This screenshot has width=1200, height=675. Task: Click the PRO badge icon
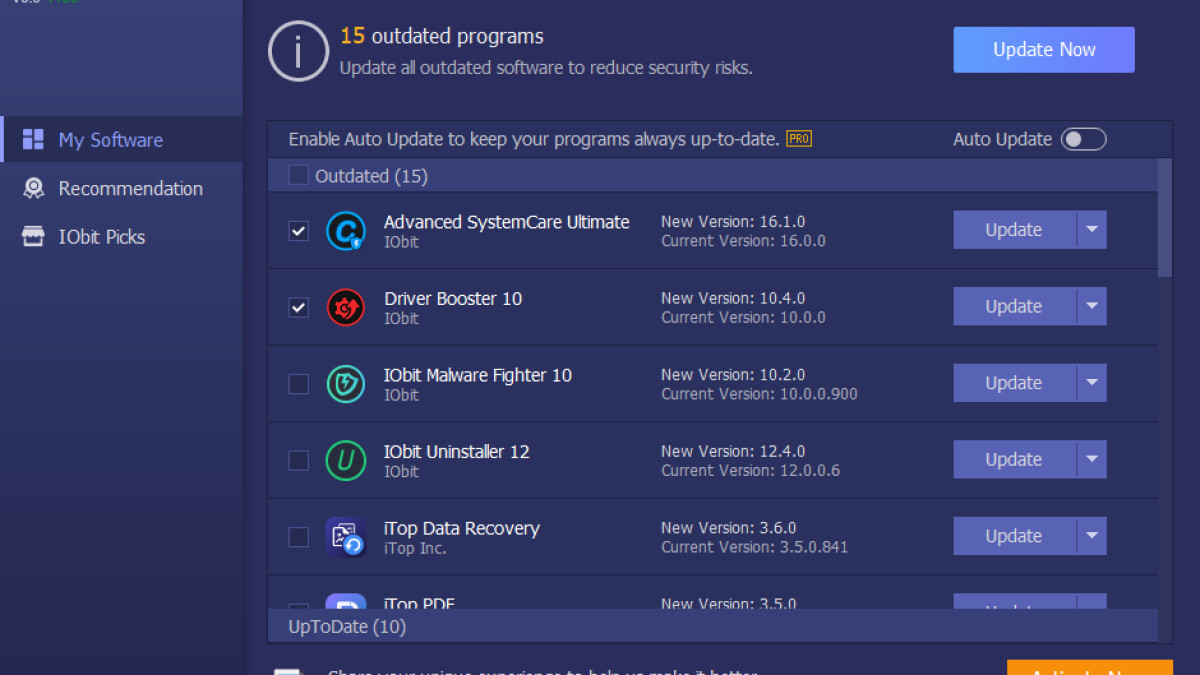tap(799, 139)
